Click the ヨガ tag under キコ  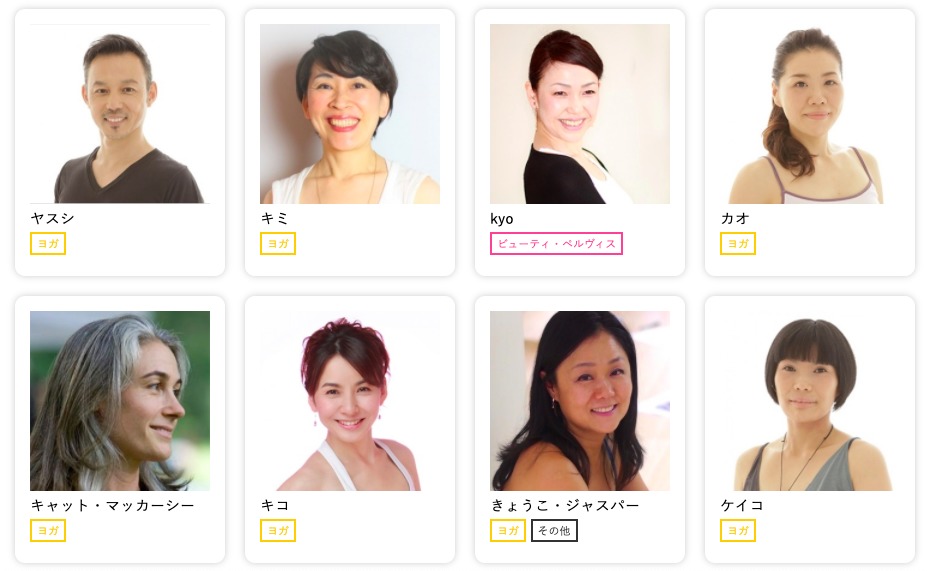click(x=278, y=530)
